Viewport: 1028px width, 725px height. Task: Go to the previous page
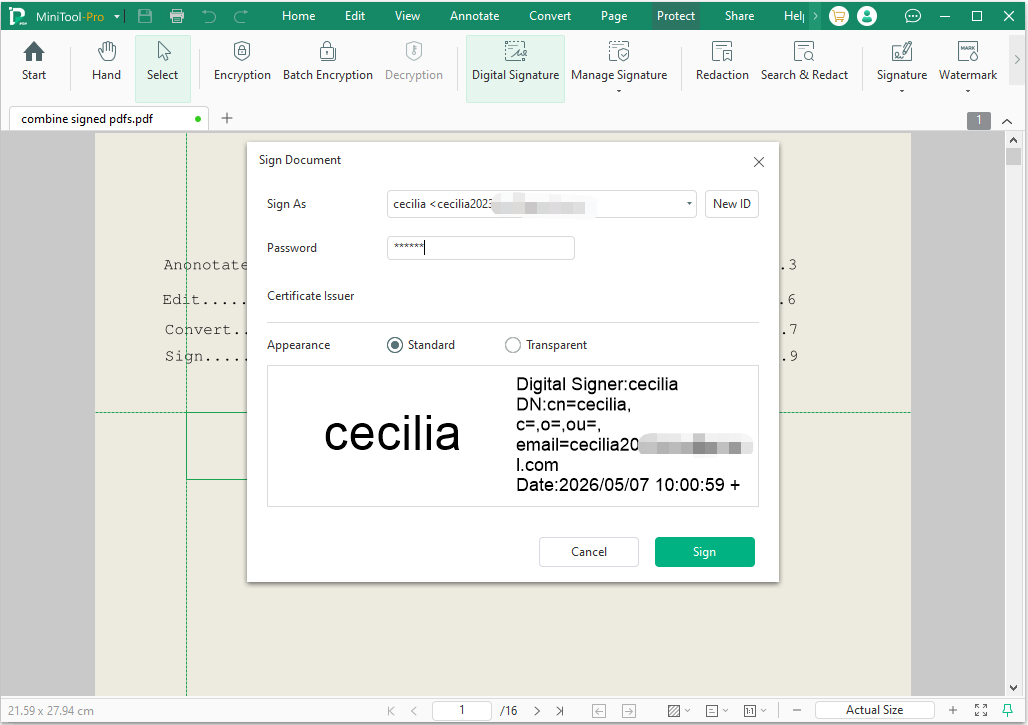tap(414, 711)
